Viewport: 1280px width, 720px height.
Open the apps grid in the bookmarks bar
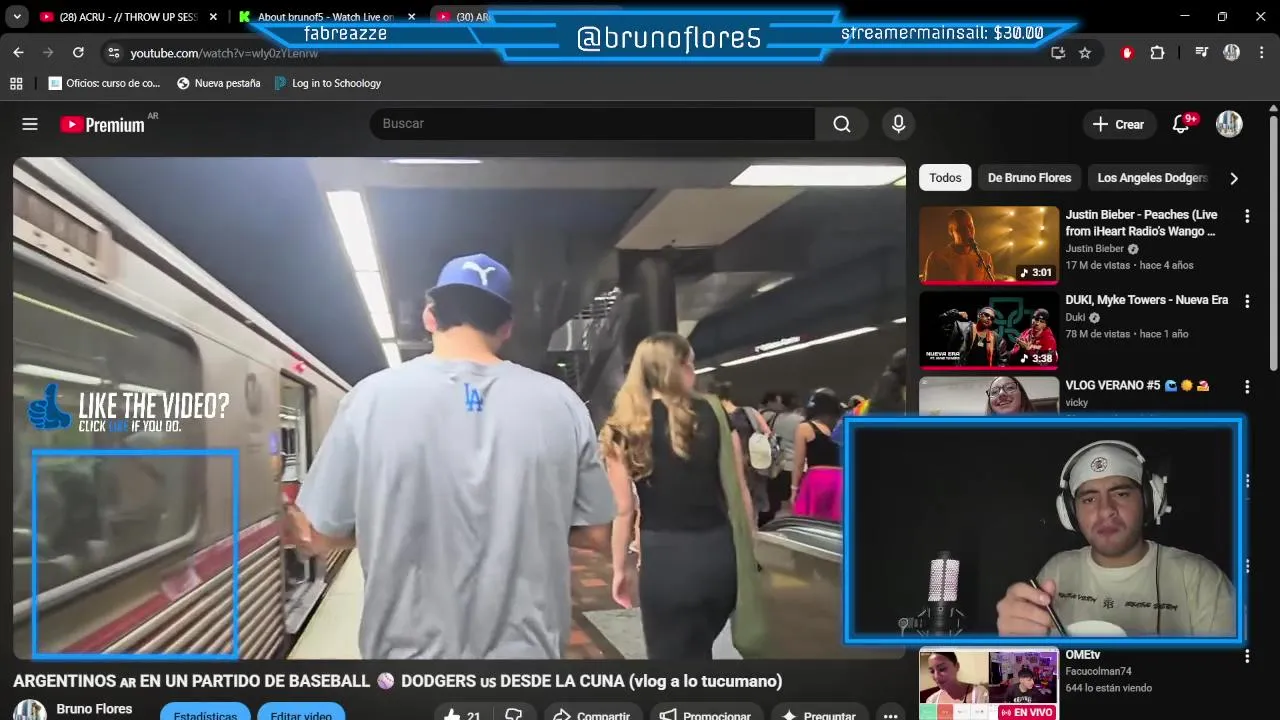(16, 83)
